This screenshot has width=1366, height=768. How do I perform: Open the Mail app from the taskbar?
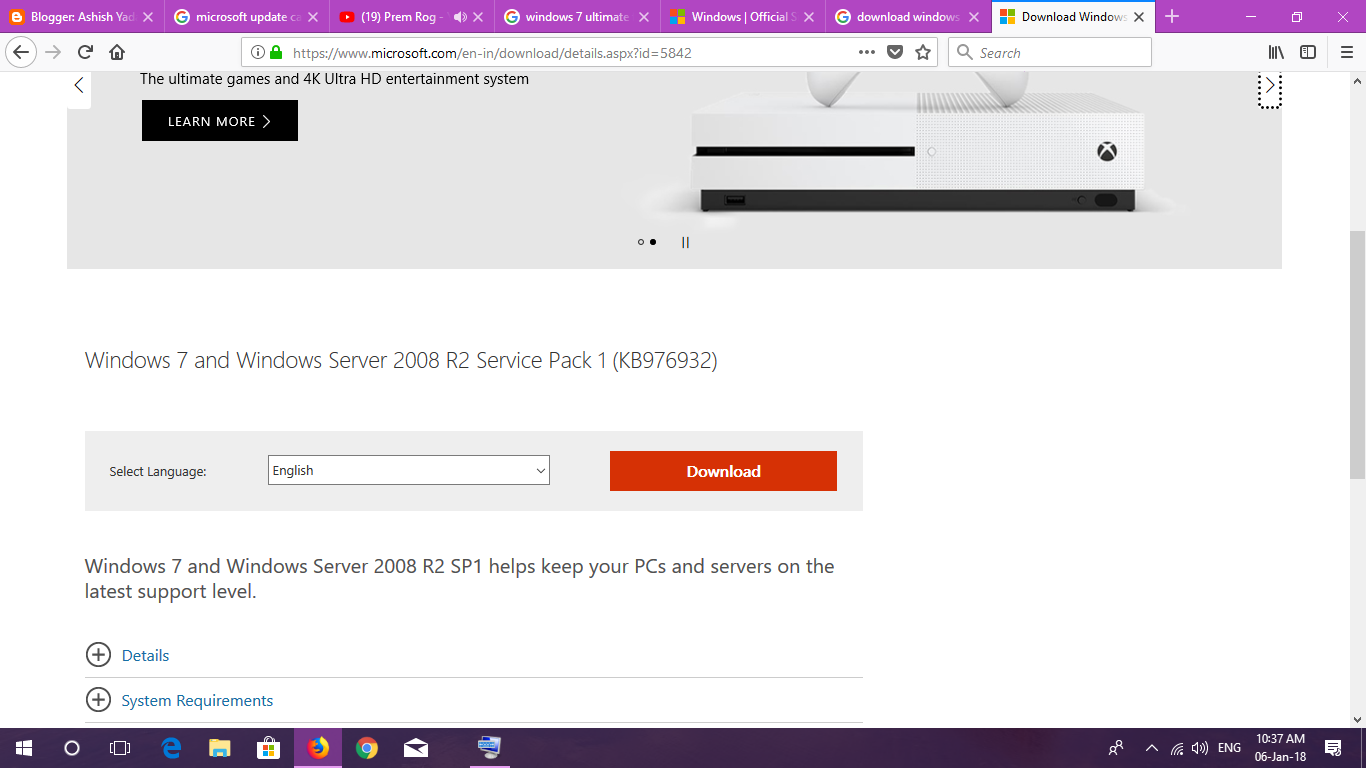tap(416, 748)
